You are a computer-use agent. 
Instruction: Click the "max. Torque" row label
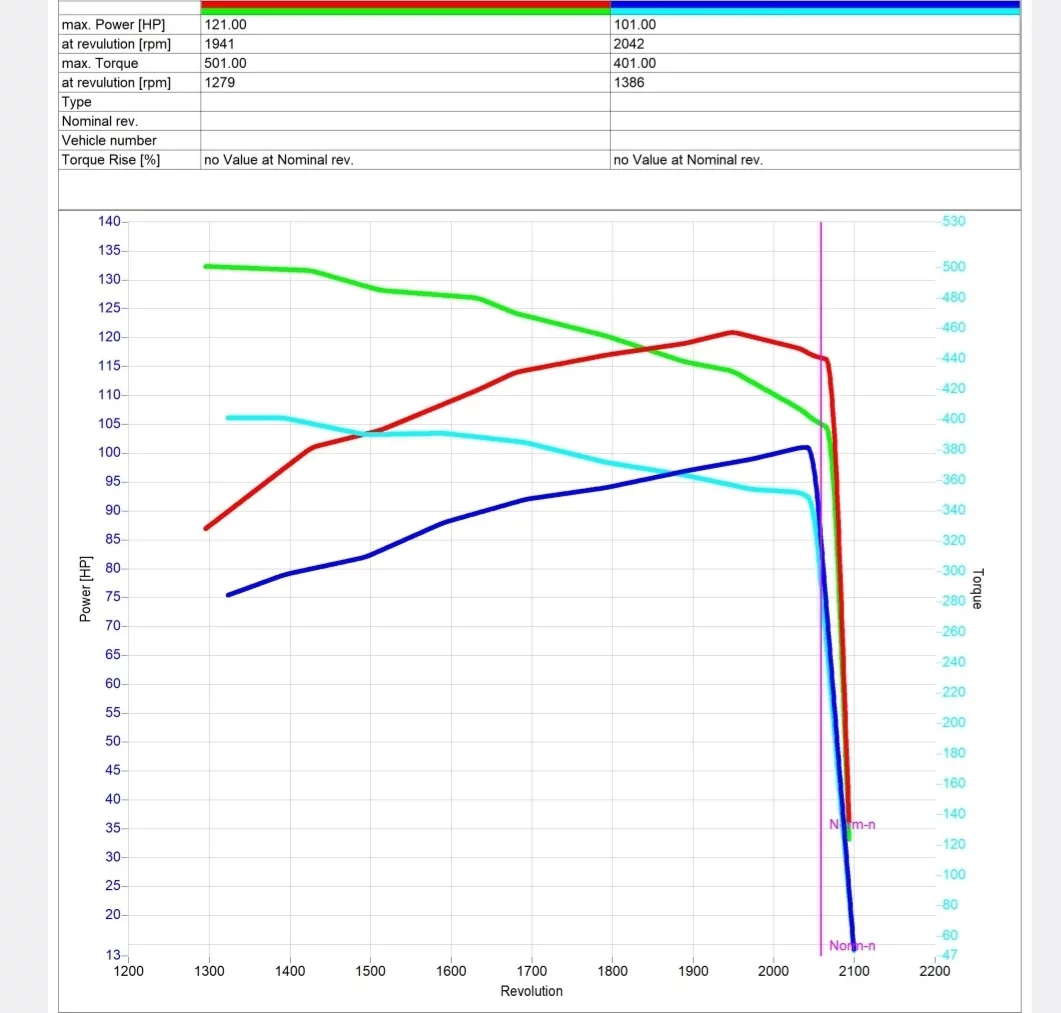point(100,63)
